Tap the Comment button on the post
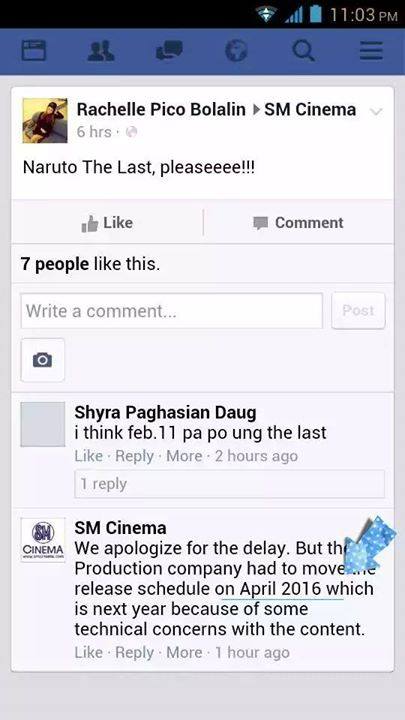Viewport: 405px width, 720px height. click(298, 223)
